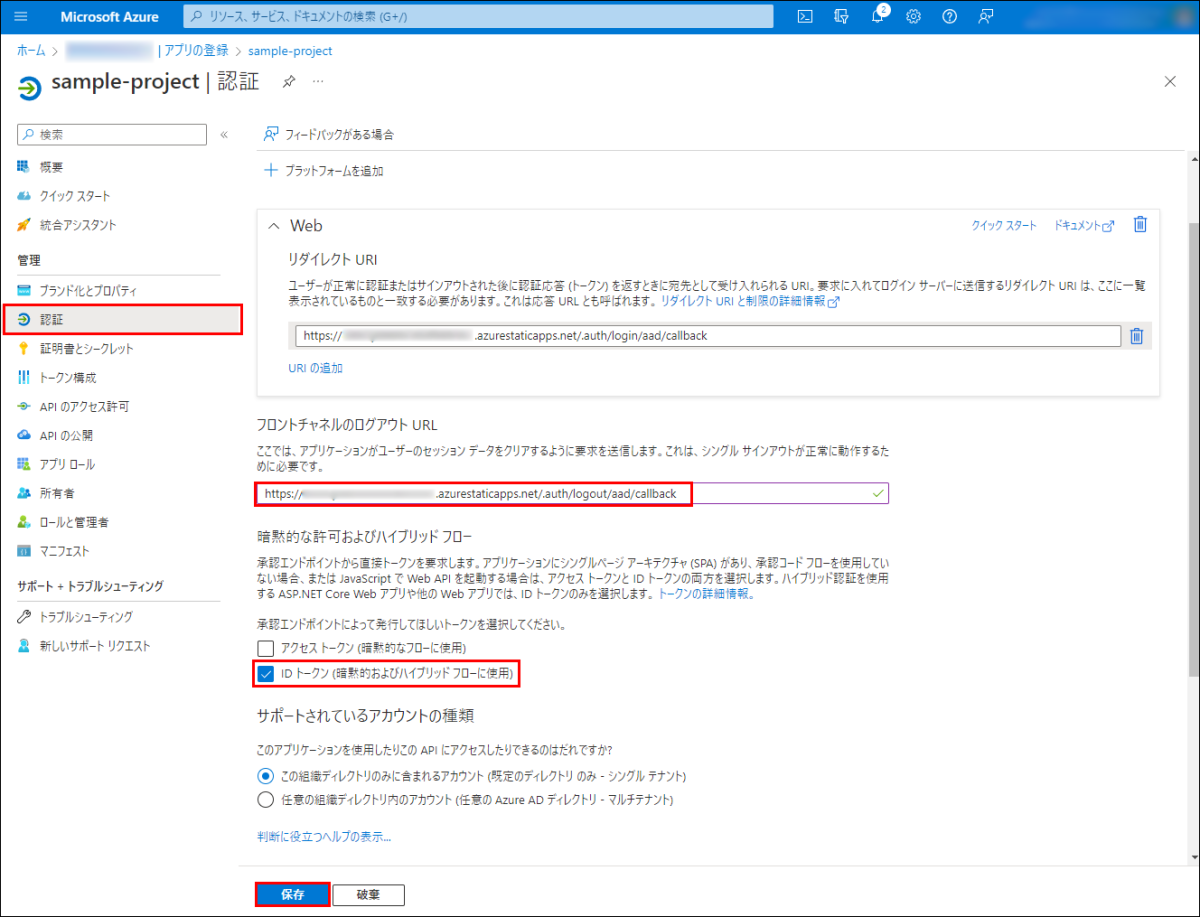
Task: Click the URI の追加 link
Action: coord(315,368)
